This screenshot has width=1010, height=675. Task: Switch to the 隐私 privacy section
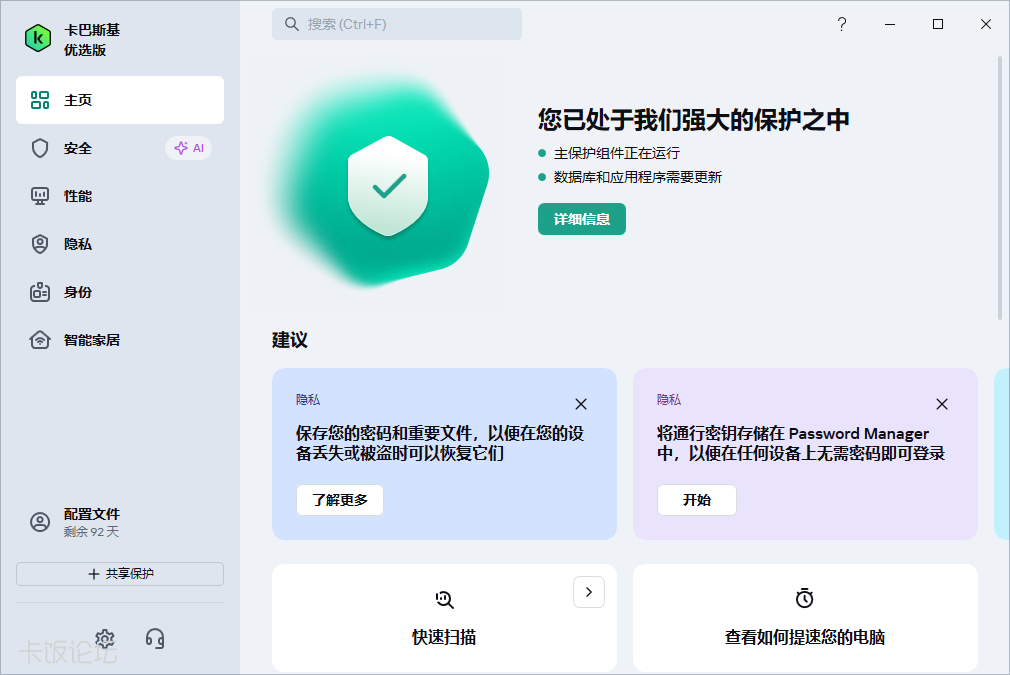click(120, 244)
